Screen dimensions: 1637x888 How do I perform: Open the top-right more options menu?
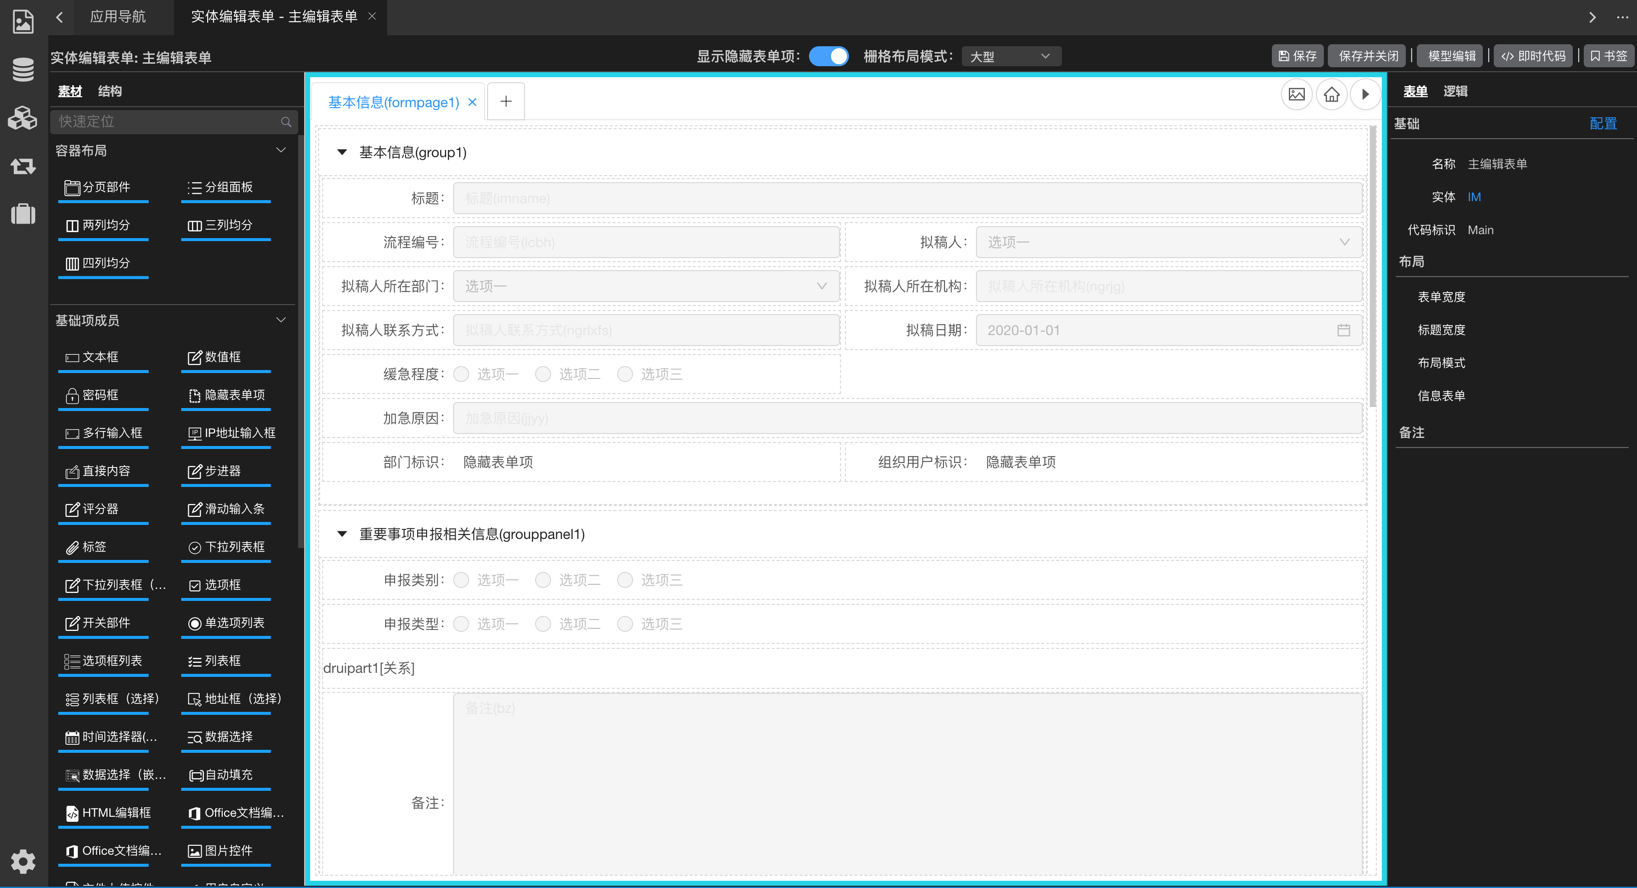[x=1622, y=17]
